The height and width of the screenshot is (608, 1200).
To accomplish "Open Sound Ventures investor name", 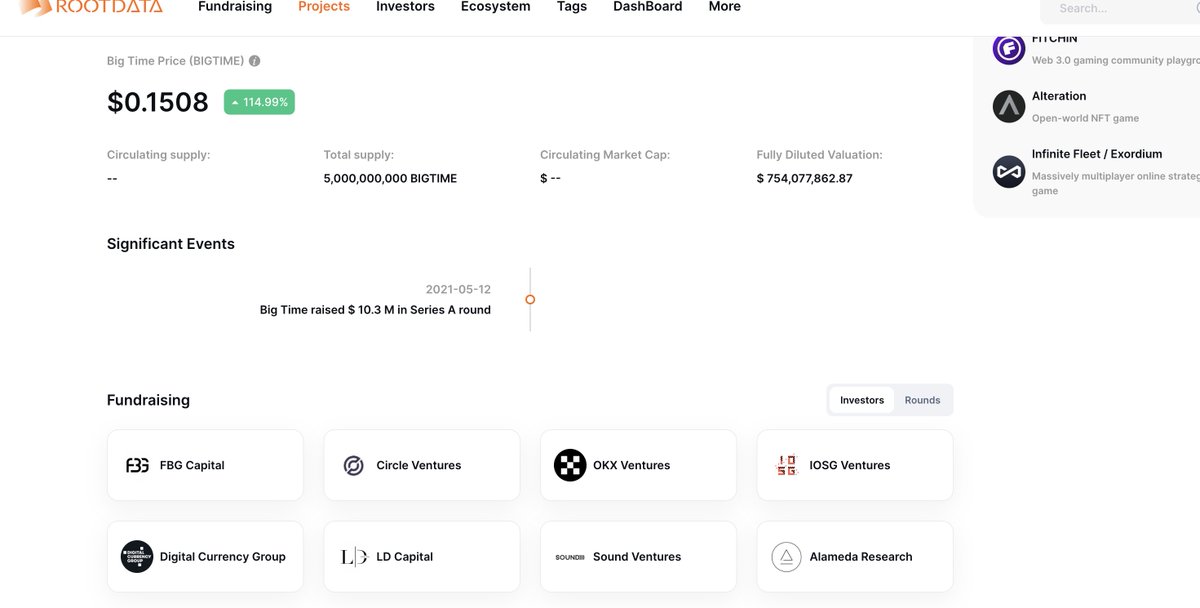I will (x=637, y=556).
